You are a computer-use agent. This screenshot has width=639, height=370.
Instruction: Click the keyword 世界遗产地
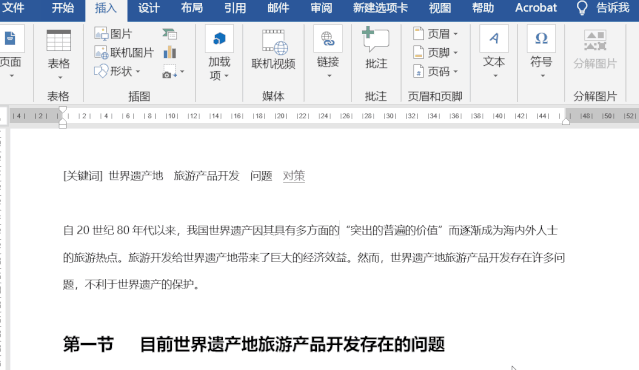[x=136, y=176]
